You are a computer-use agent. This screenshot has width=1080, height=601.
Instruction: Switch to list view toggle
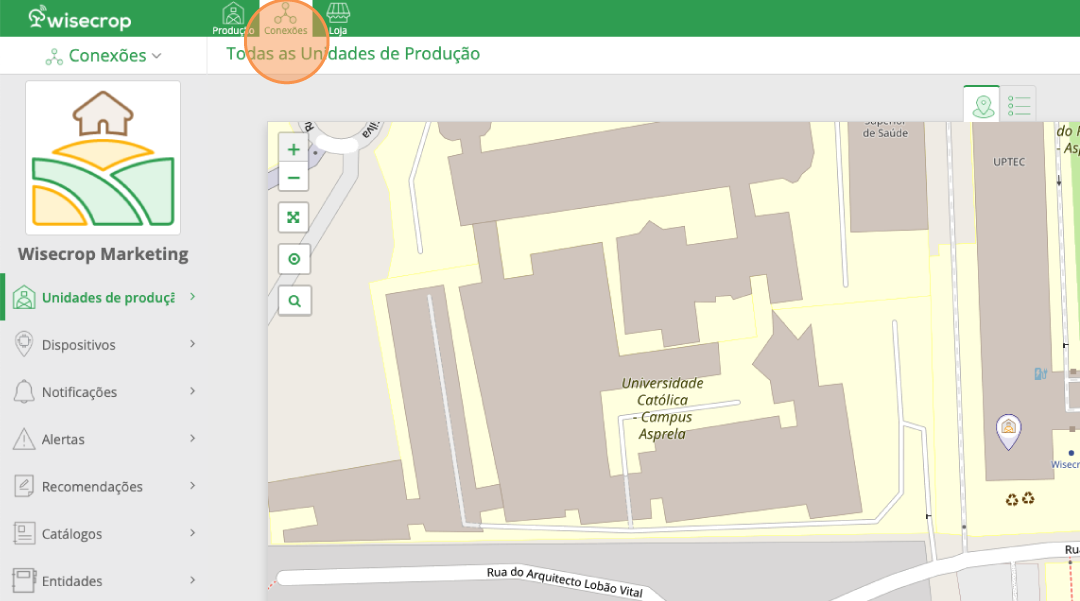point(1019,104)
